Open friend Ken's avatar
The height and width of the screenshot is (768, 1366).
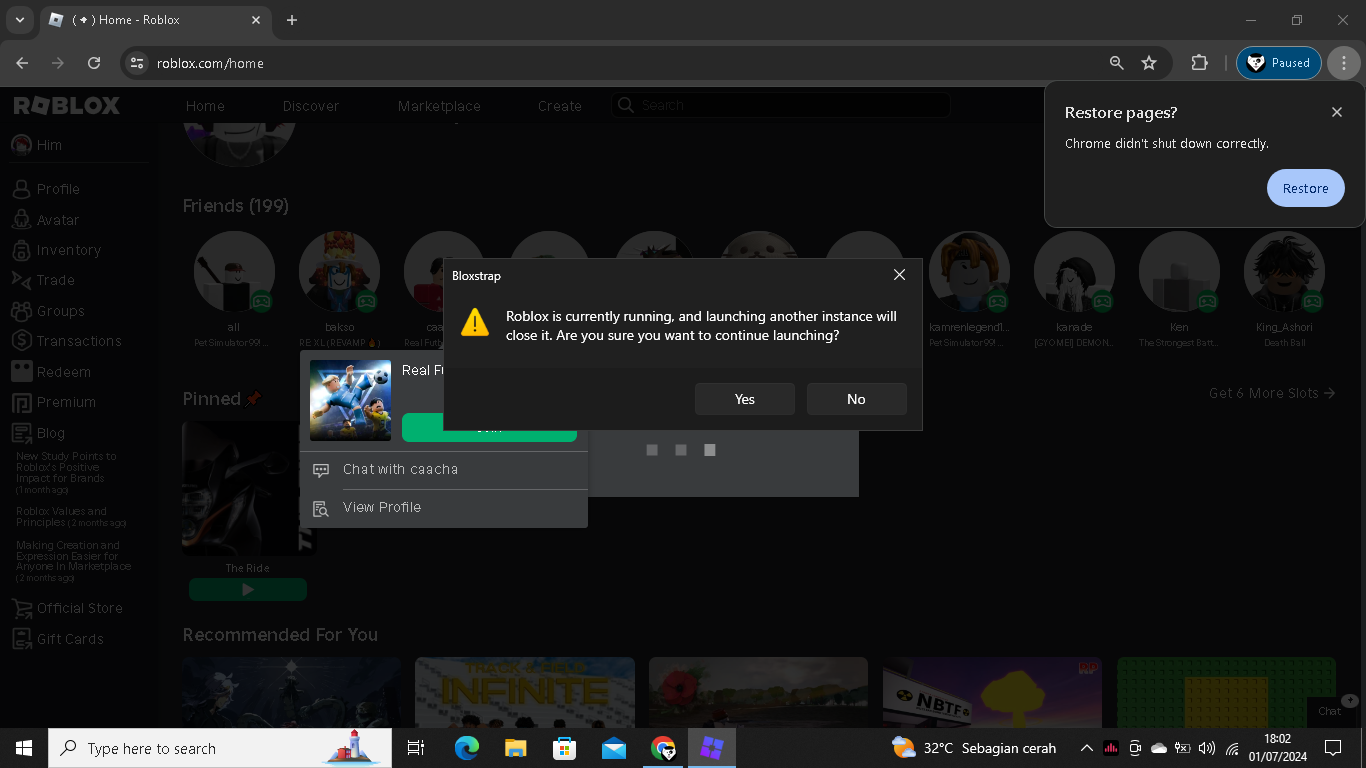click(1179, 272)
